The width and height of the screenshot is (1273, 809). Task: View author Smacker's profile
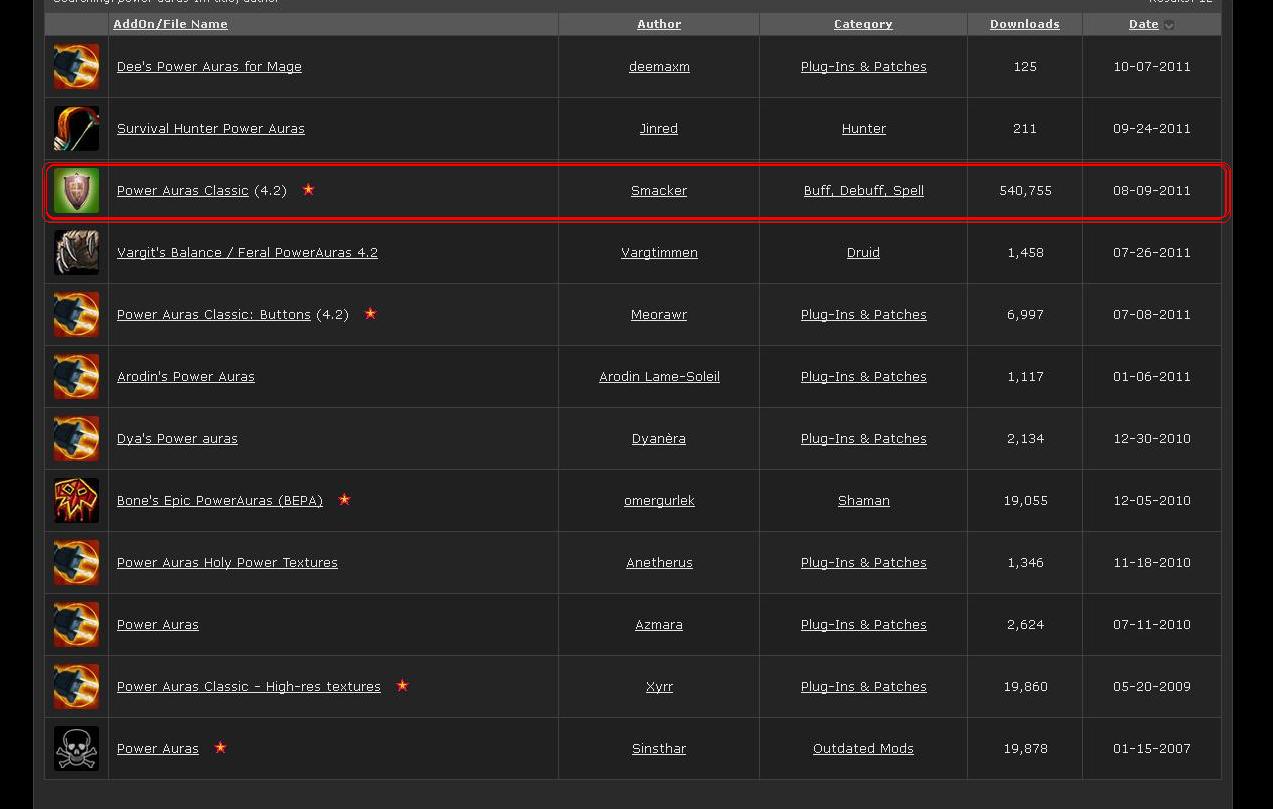coord(659,191)
